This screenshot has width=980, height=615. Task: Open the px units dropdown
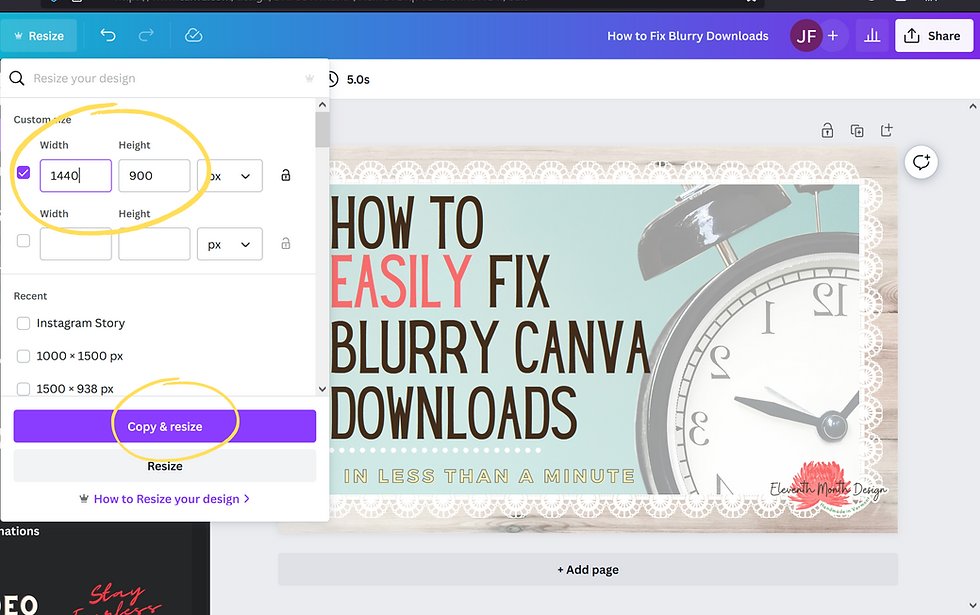pyautogui.click(x=229, y=175)
